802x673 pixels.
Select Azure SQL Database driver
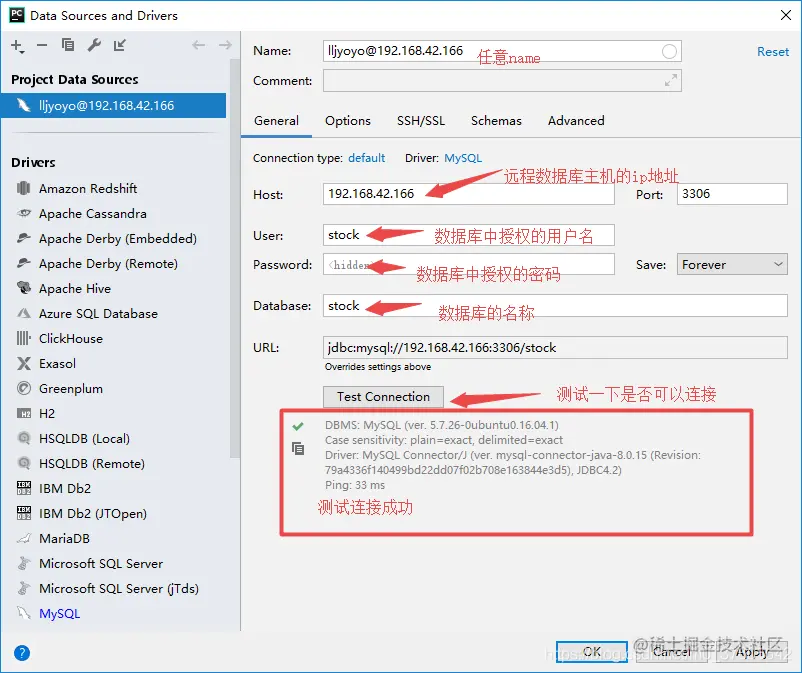click(98, 313)
